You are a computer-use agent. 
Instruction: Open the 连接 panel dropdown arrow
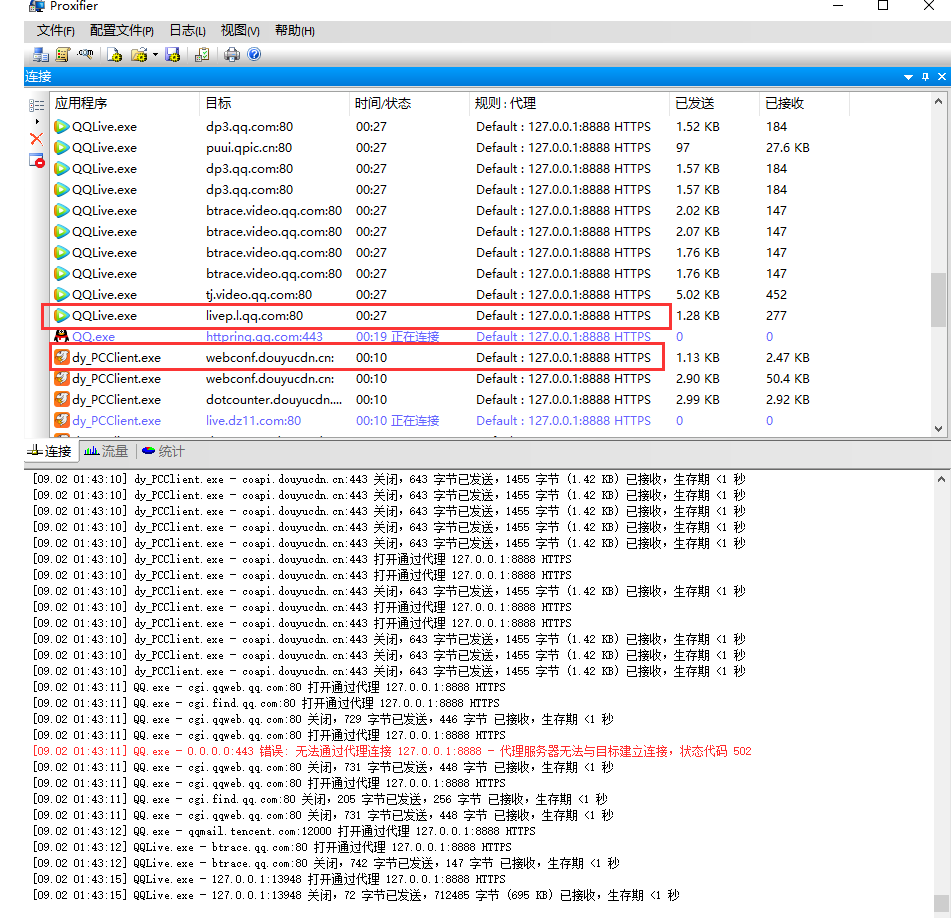click(x=908, y=77)
